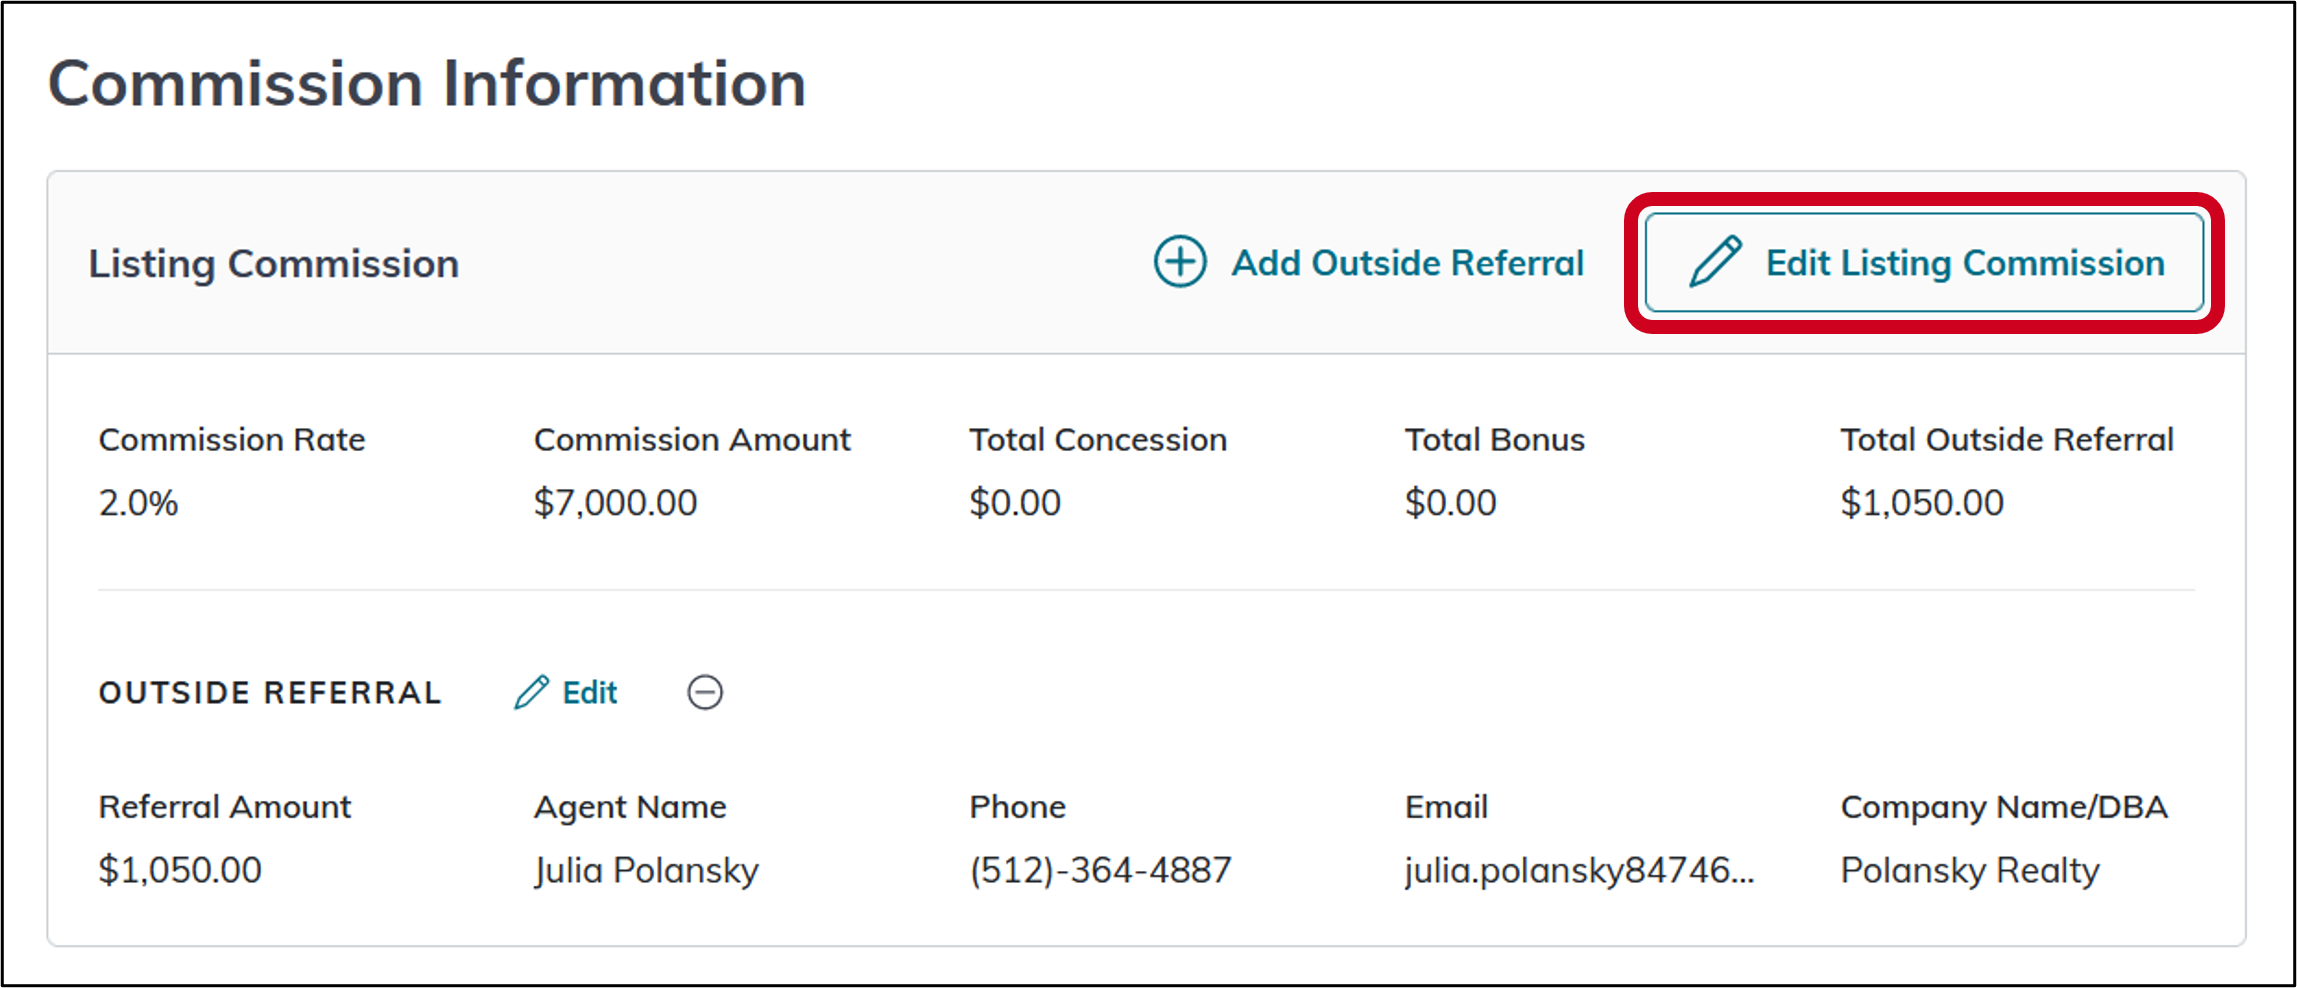2297x988 pixels.
Task: Click the agent name Julia Polansky
Action: pos(645,871)
